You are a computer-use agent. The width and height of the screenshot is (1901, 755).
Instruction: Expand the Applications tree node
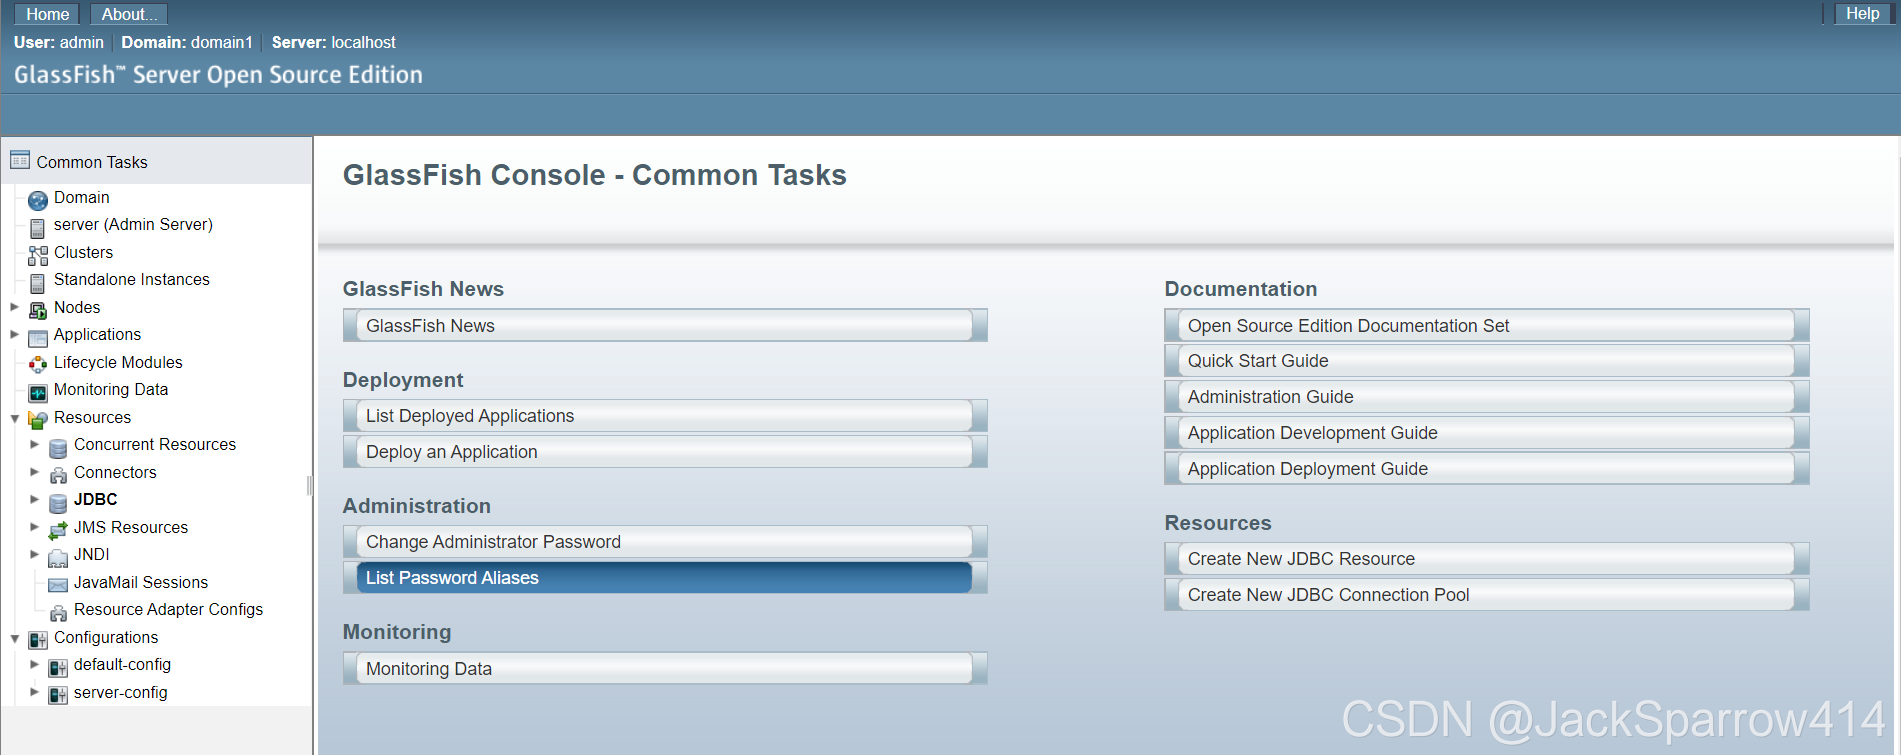(15, 334)
